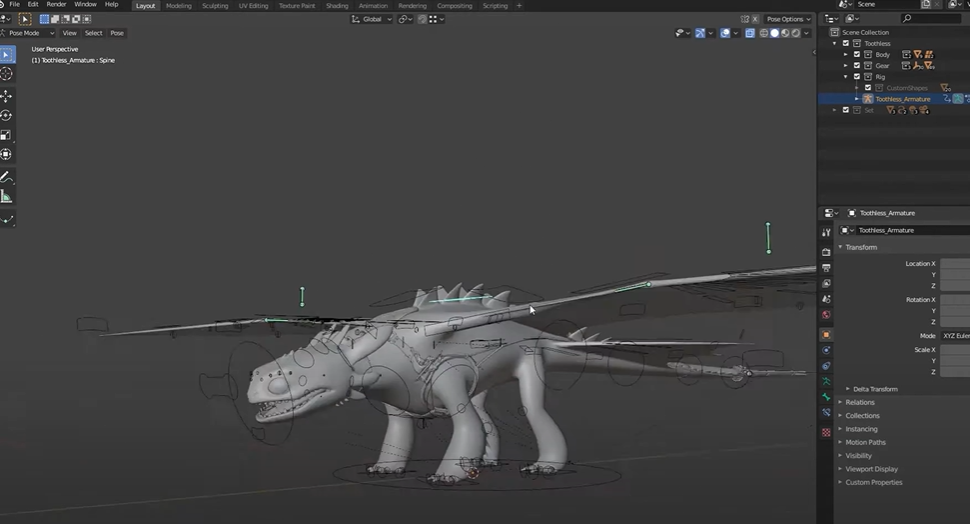This screenshot has height=524, width=970.
Task: Collapse the Rig collection in outliner
Action: pyautogui.click(x=846, y=77)
